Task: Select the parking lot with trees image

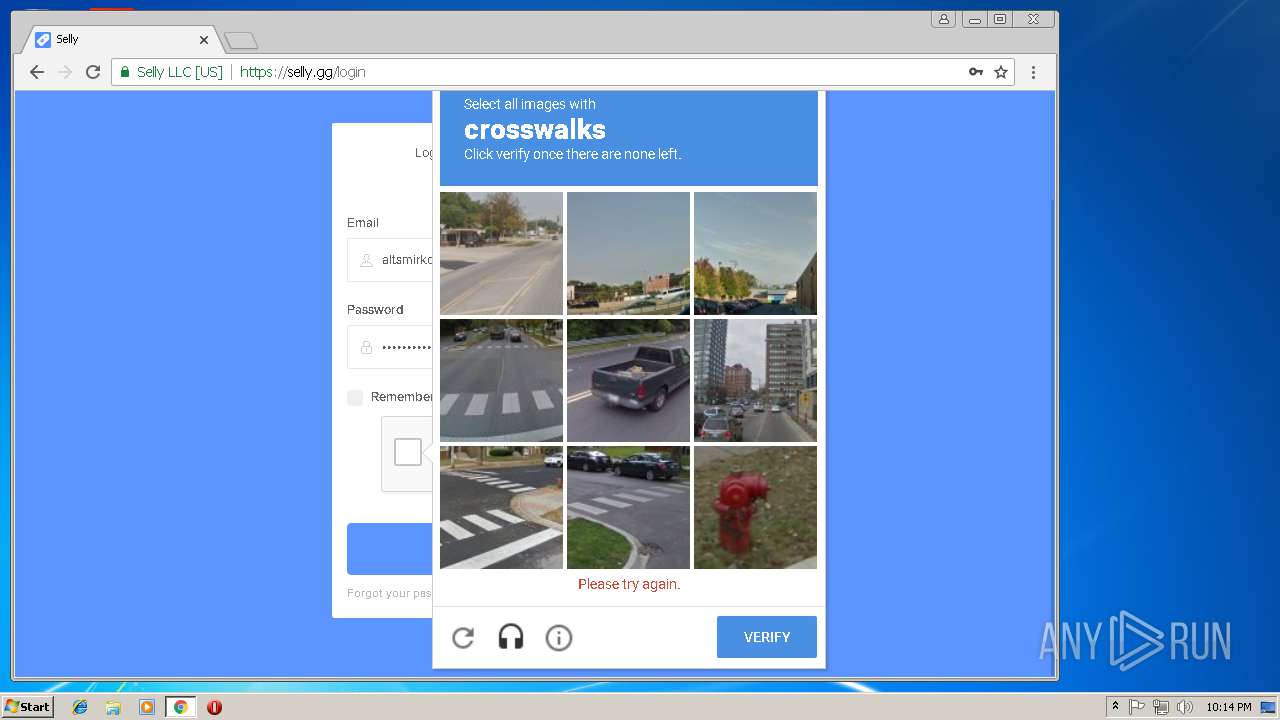Action: 755,253
